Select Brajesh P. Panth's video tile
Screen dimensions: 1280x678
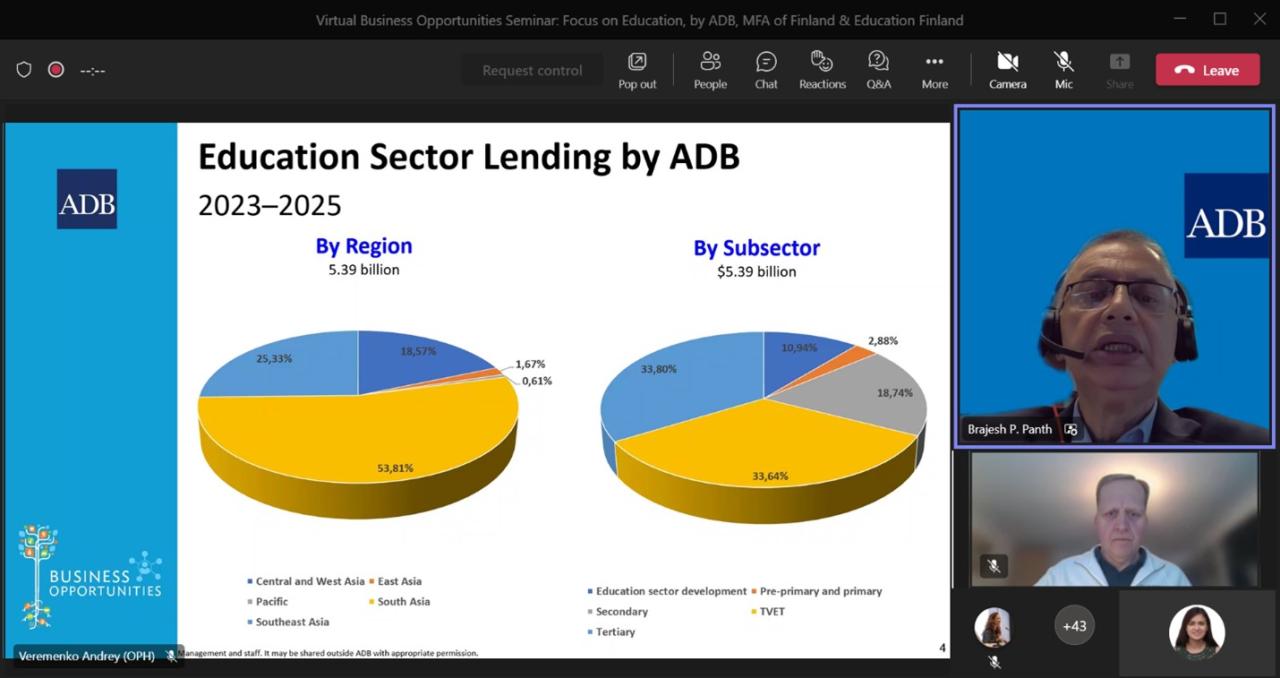1114,276
